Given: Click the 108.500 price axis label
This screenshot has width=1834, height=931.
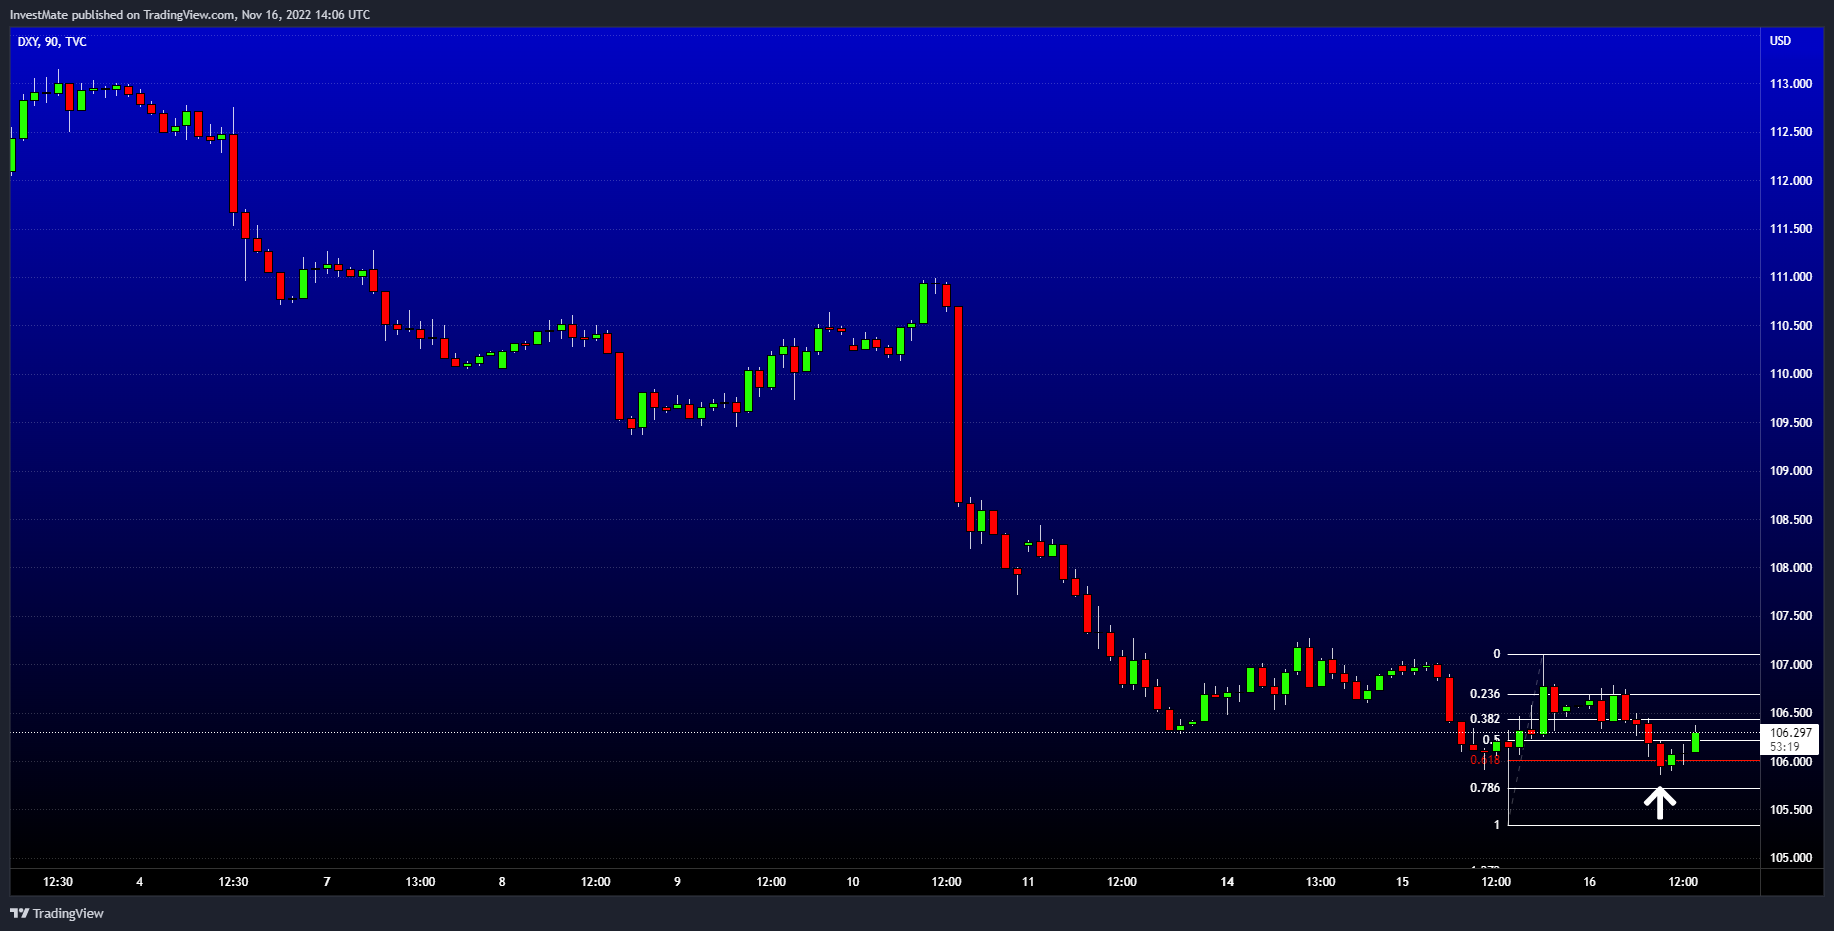Looking at the screenshot, I should click(1790, 520).
